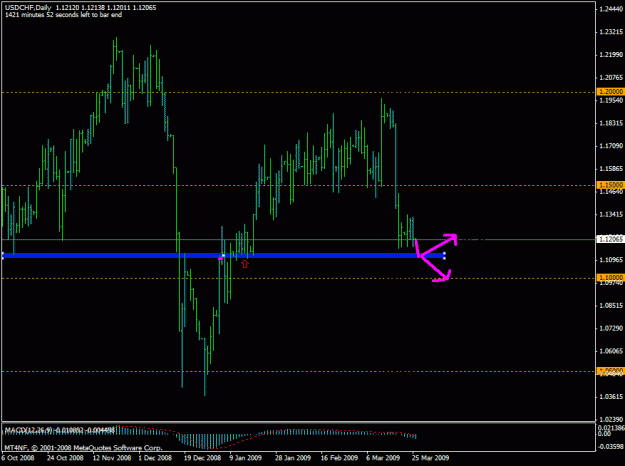Click the '12 Nov 2008' date label
The width and height of the screenshot is (625, 466).
(112, 458)
